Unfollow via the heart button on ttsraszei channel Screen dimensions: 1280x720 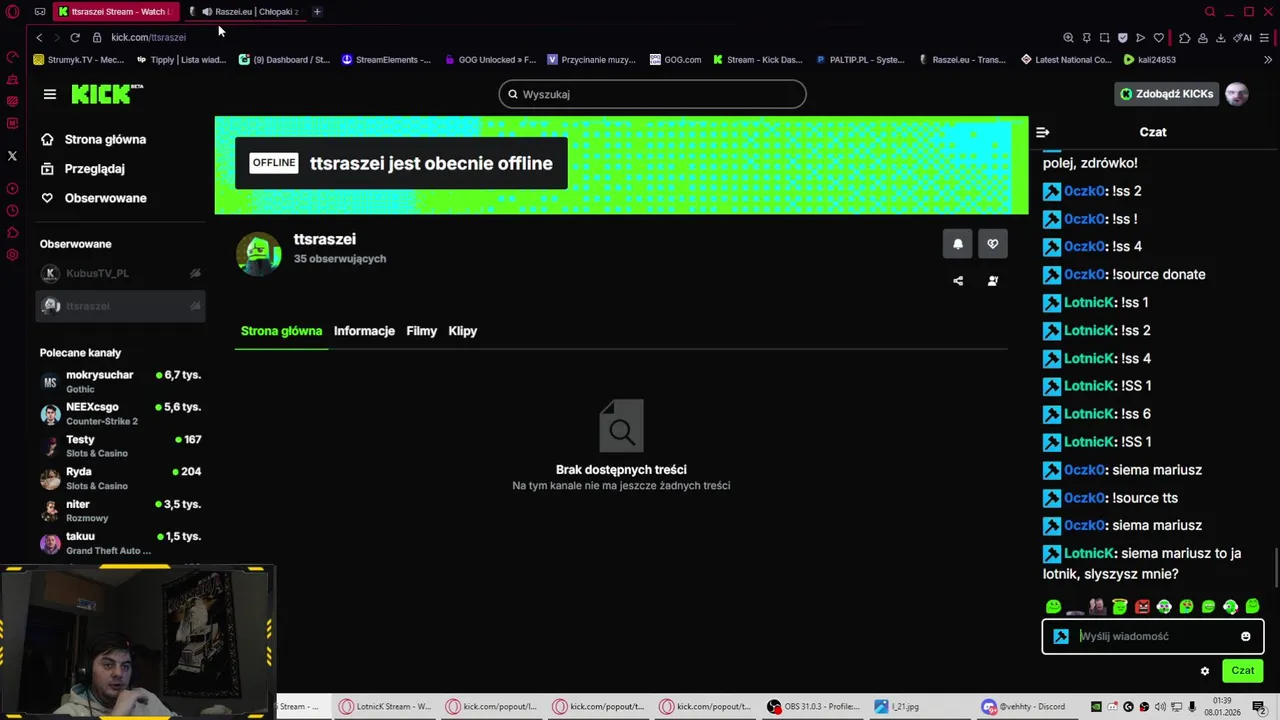[992, 244]
